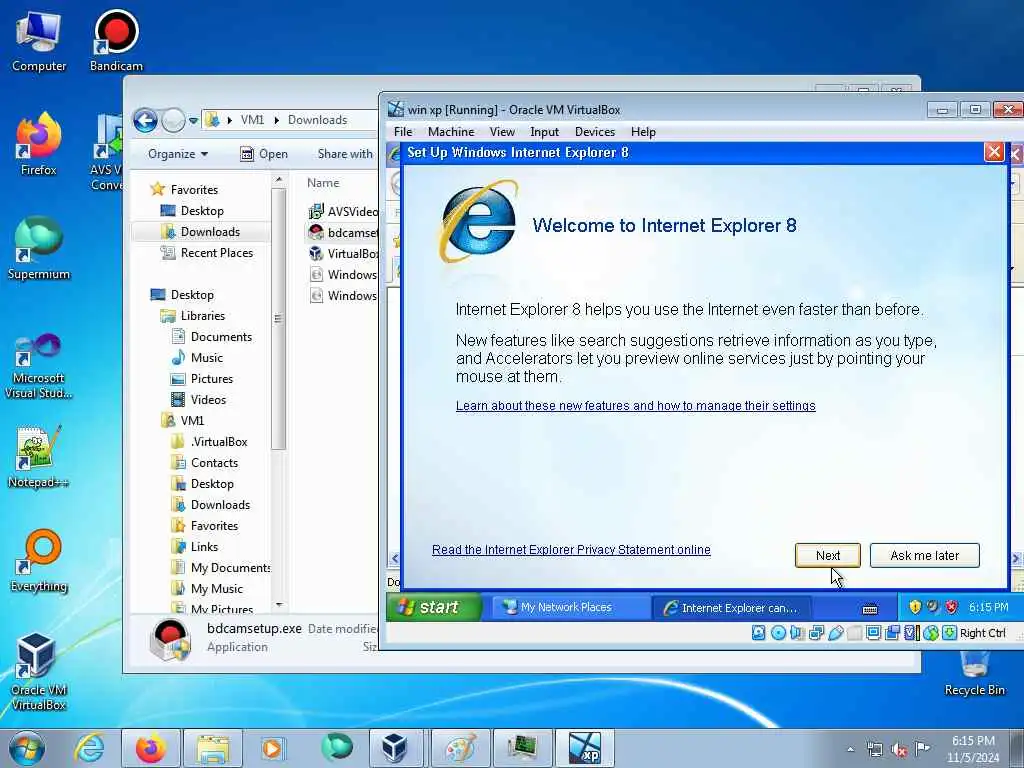Image resolution: width=1024 pixels, height=768 pixels.
Task: Click the VirtualBox display indicator icon
Action: (x=873, y=632)
